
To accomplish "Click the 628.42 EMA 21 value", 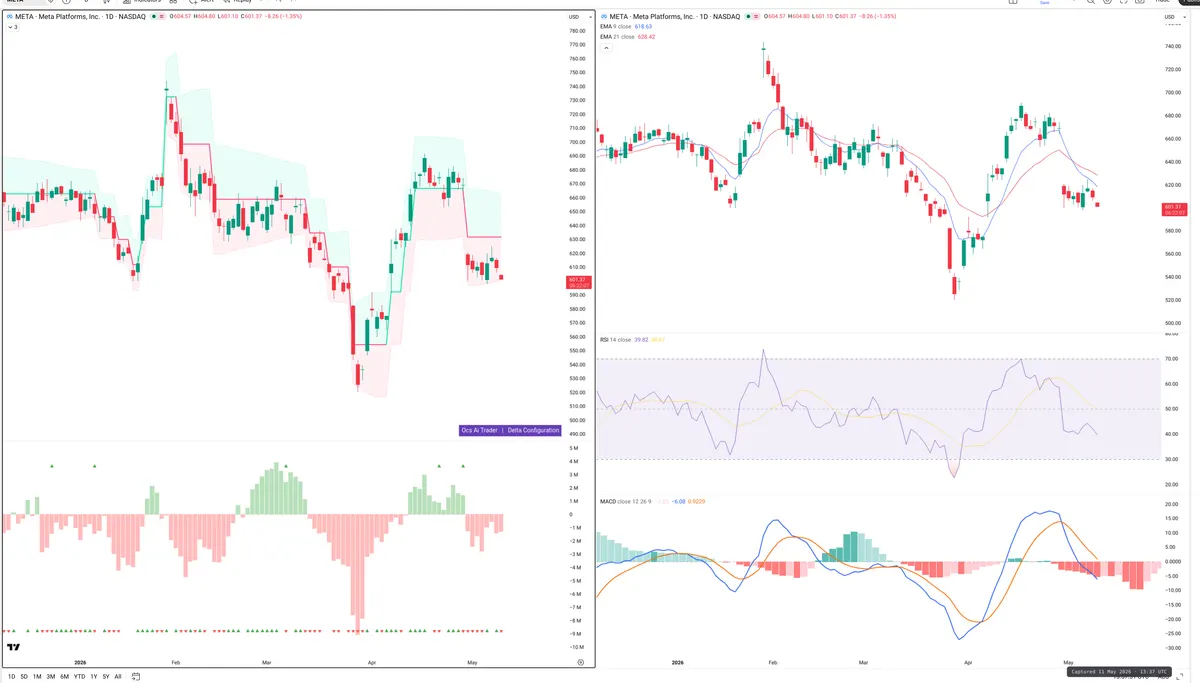I will point(646,37).
